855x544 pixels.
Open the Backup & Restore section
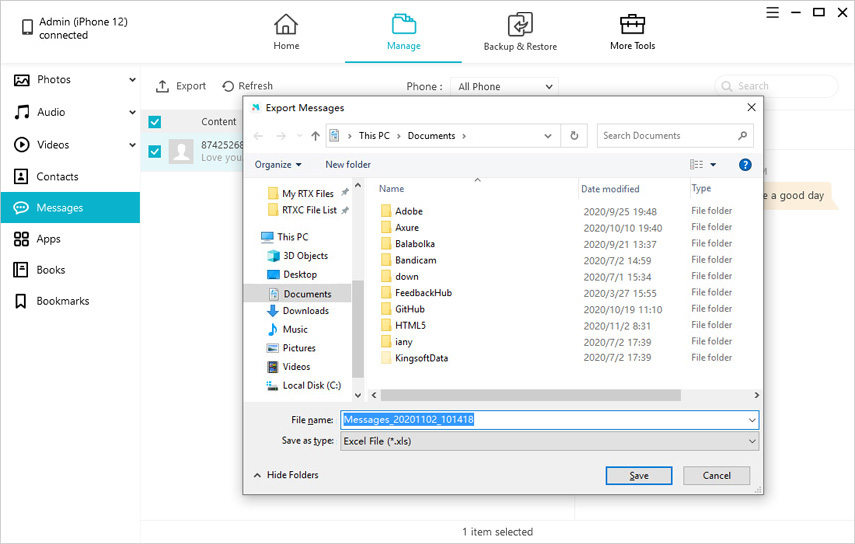coord(520,25)
